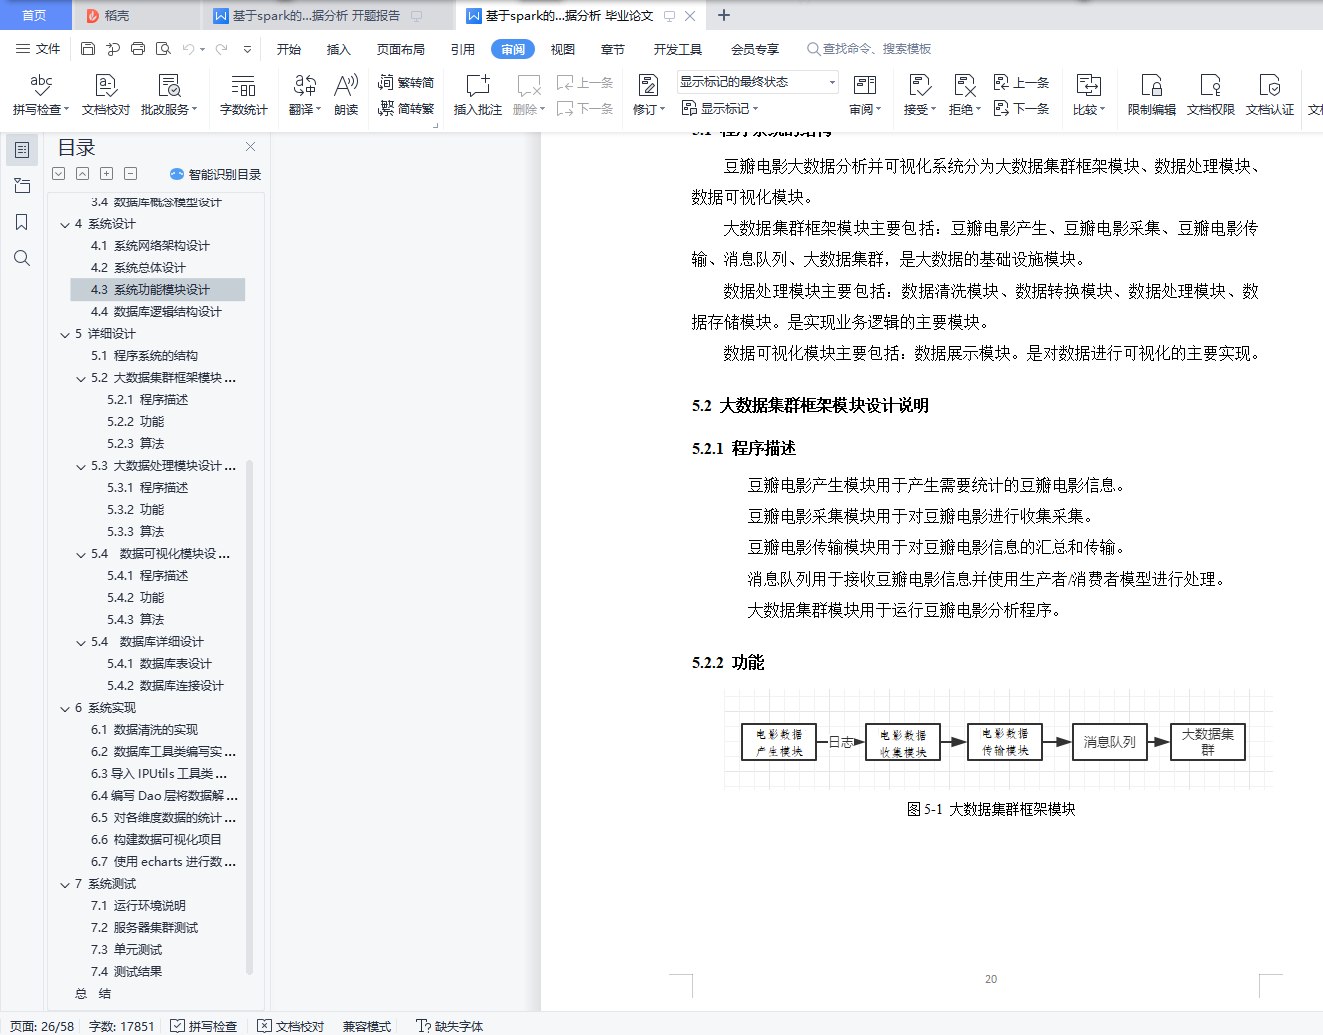
Task: Switch to the 开发工具 ribbon tab
Action: [x=678, y=49]
